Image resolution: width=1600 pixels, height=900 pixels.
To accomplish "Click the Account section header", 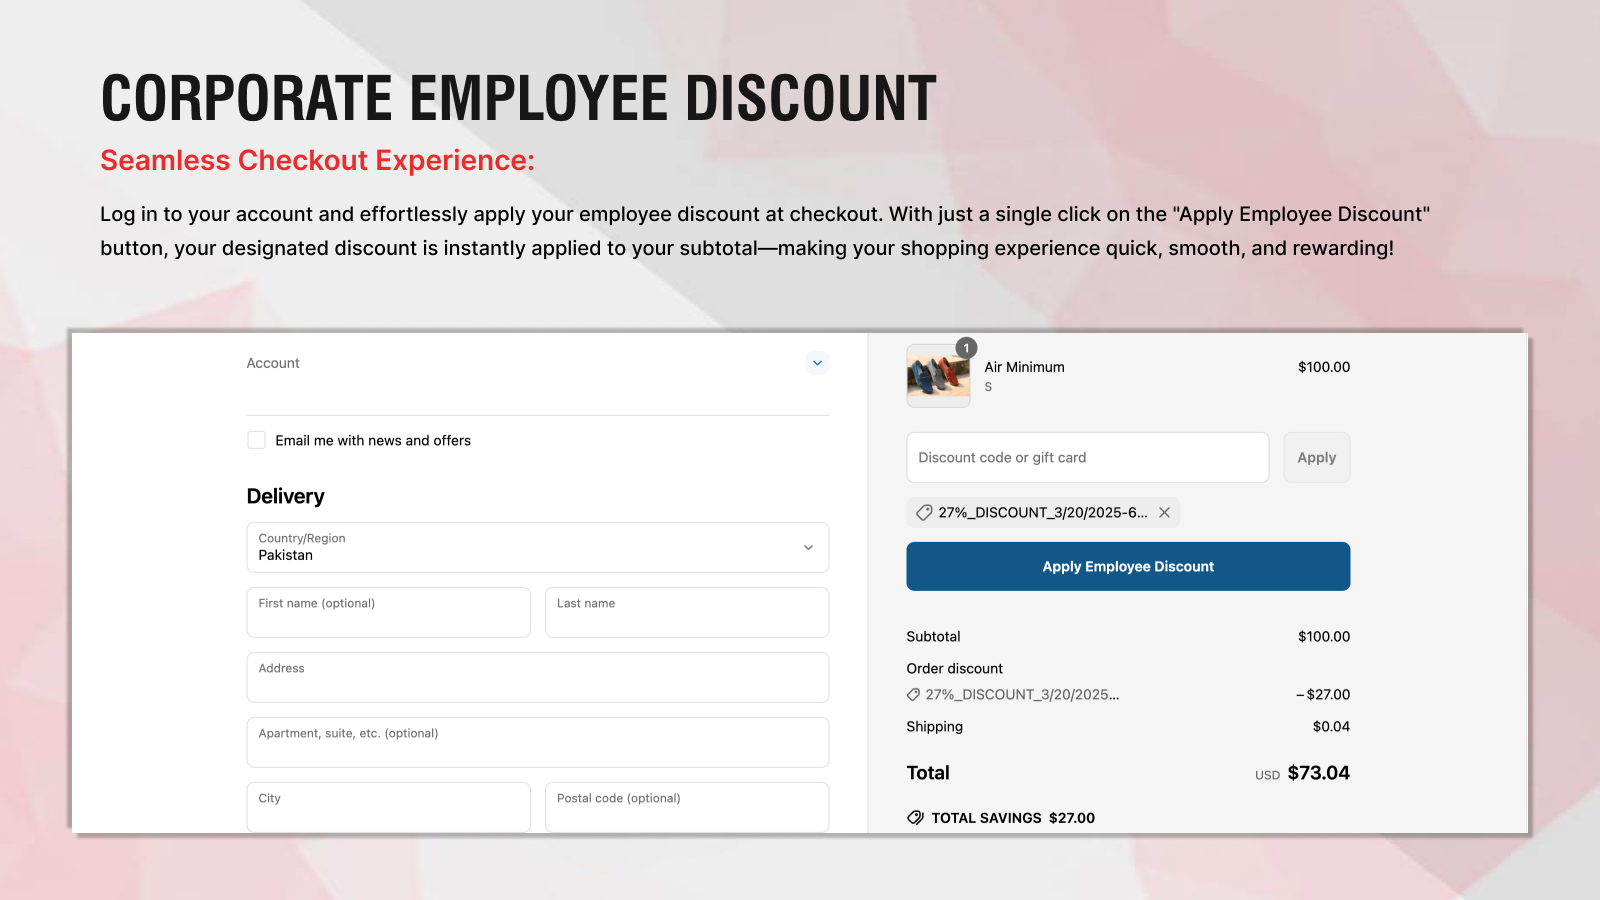I will [273, 363].
